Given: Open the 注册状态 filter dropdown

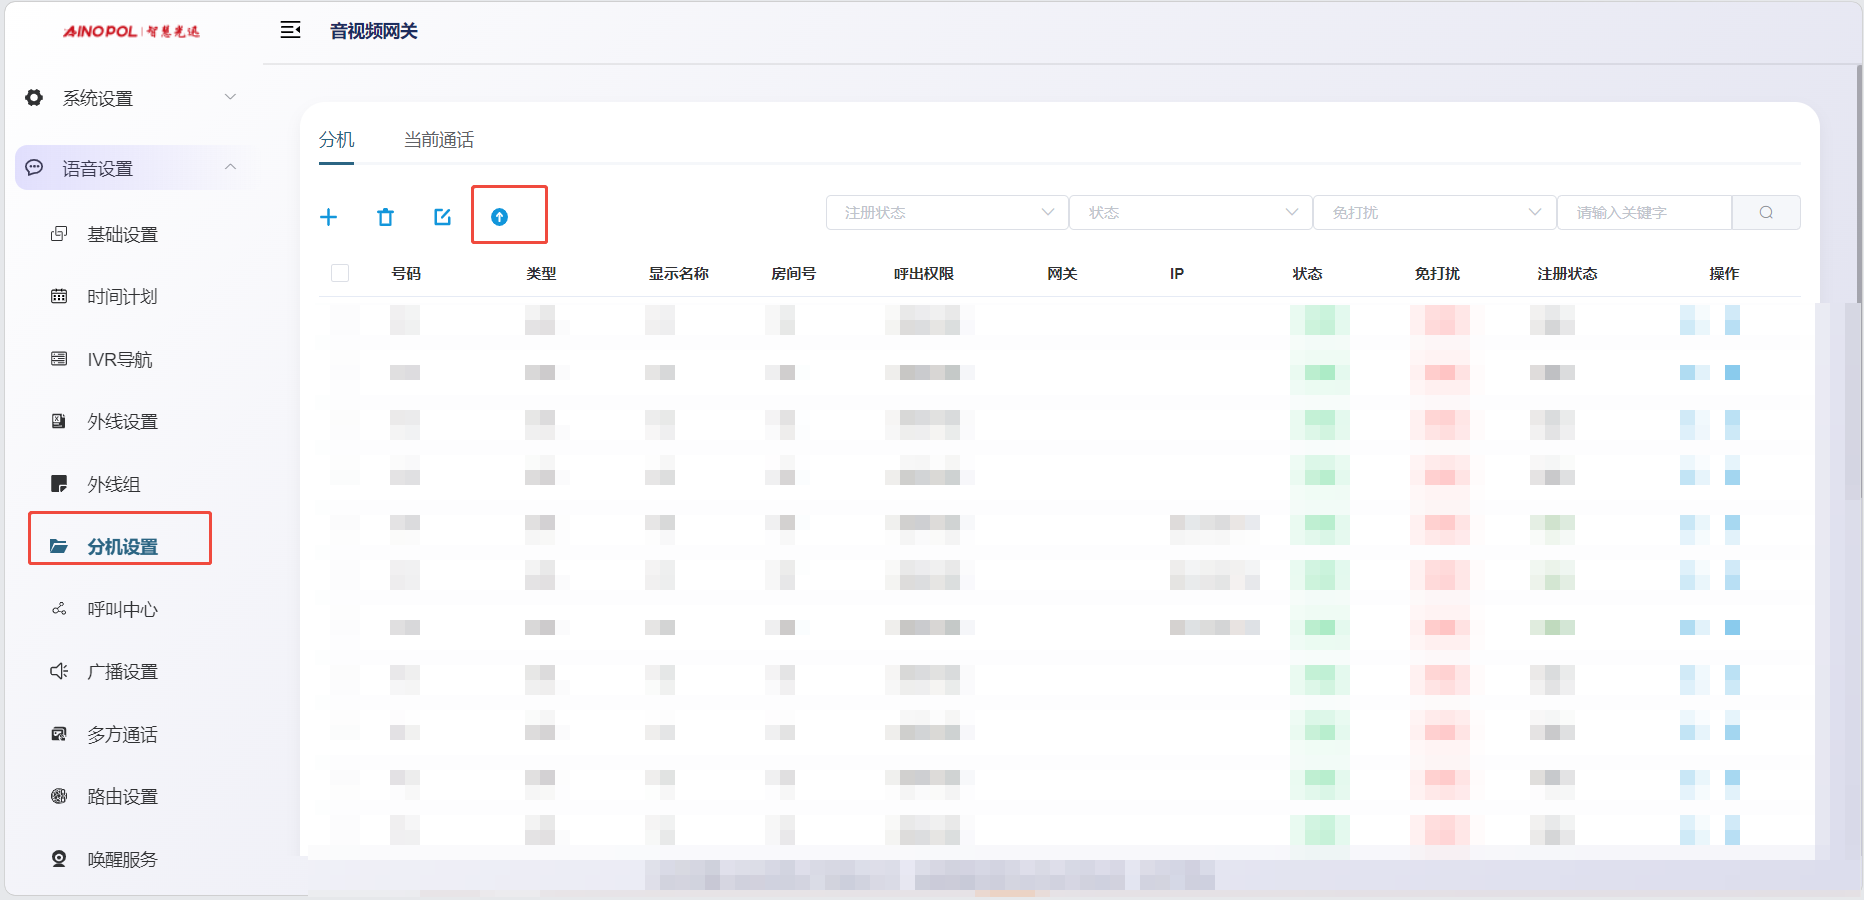Looking at the screenshot, I should 946,213.
